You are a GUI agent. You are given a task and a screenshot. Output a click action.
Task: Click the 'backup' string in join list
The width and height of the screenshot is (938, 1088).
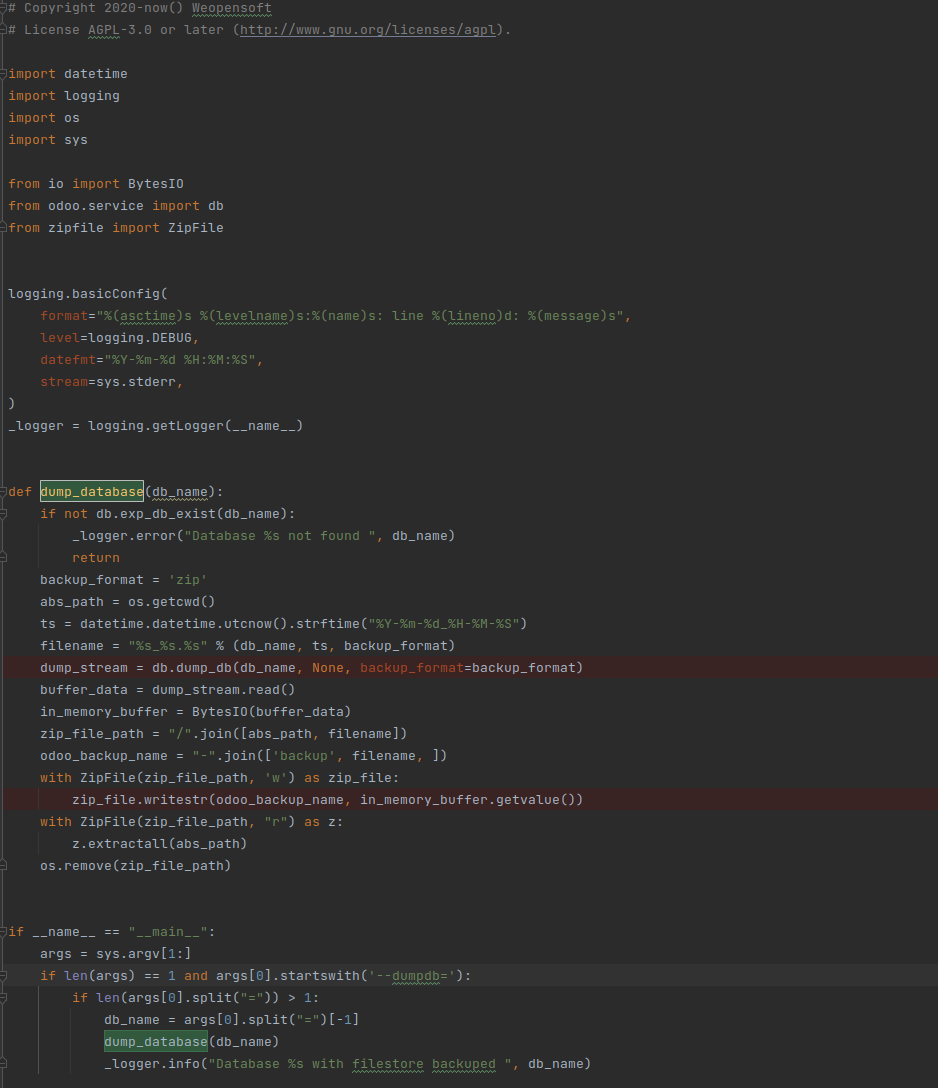pos(303,756)
